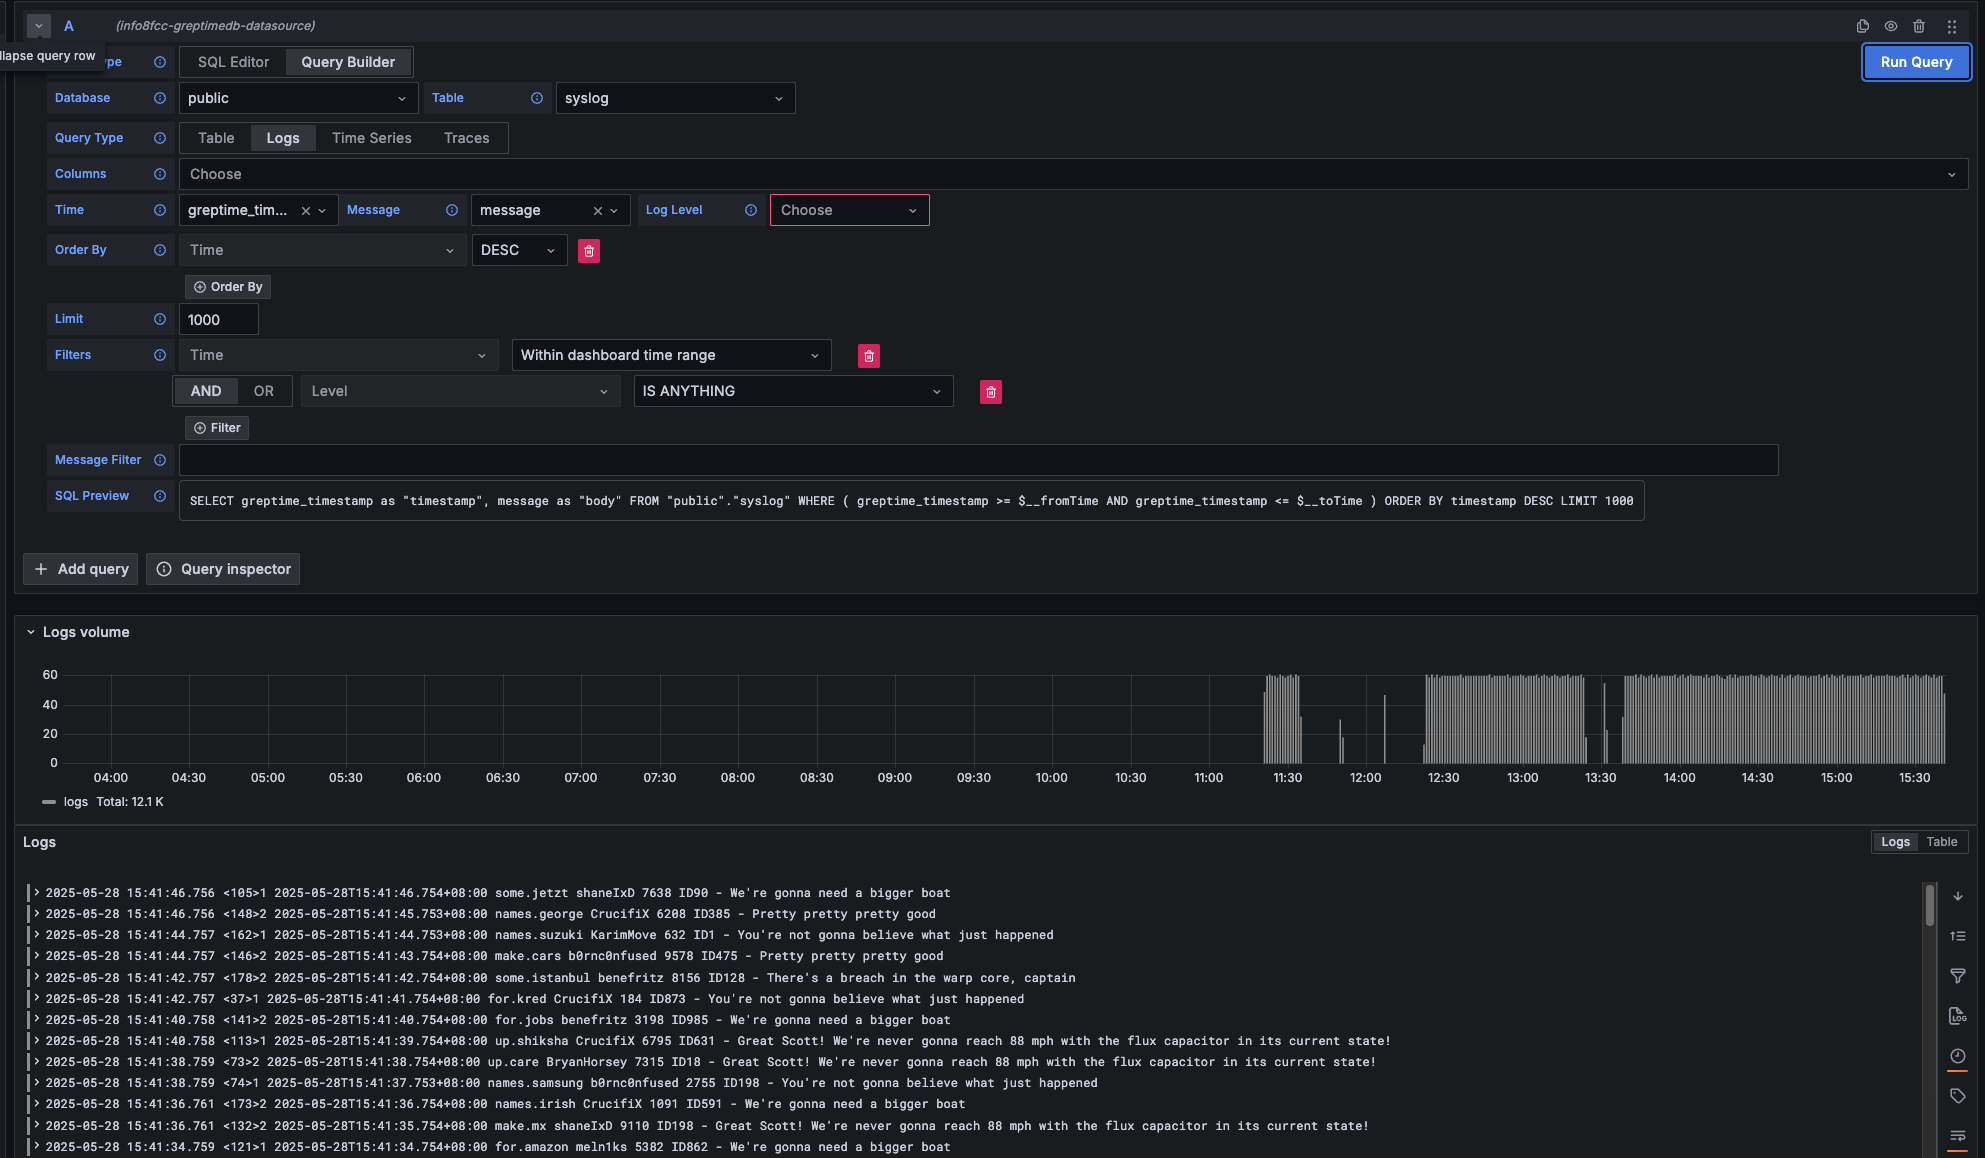Click the labels tag icon in logs sidebar
Viewport: 1985px width, 1158px height.
(1958, 1096)
